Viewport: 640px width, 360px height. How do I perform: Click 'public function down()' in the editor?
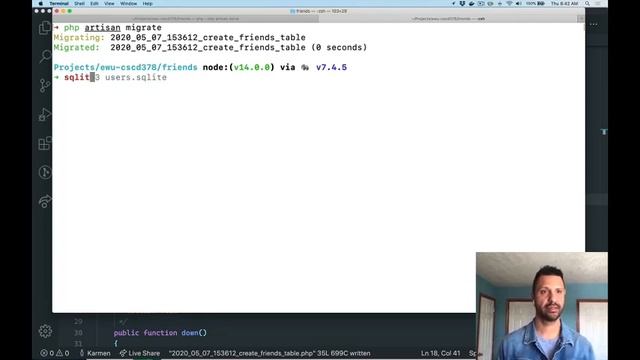pyautogui.click(x=160, y=333)
